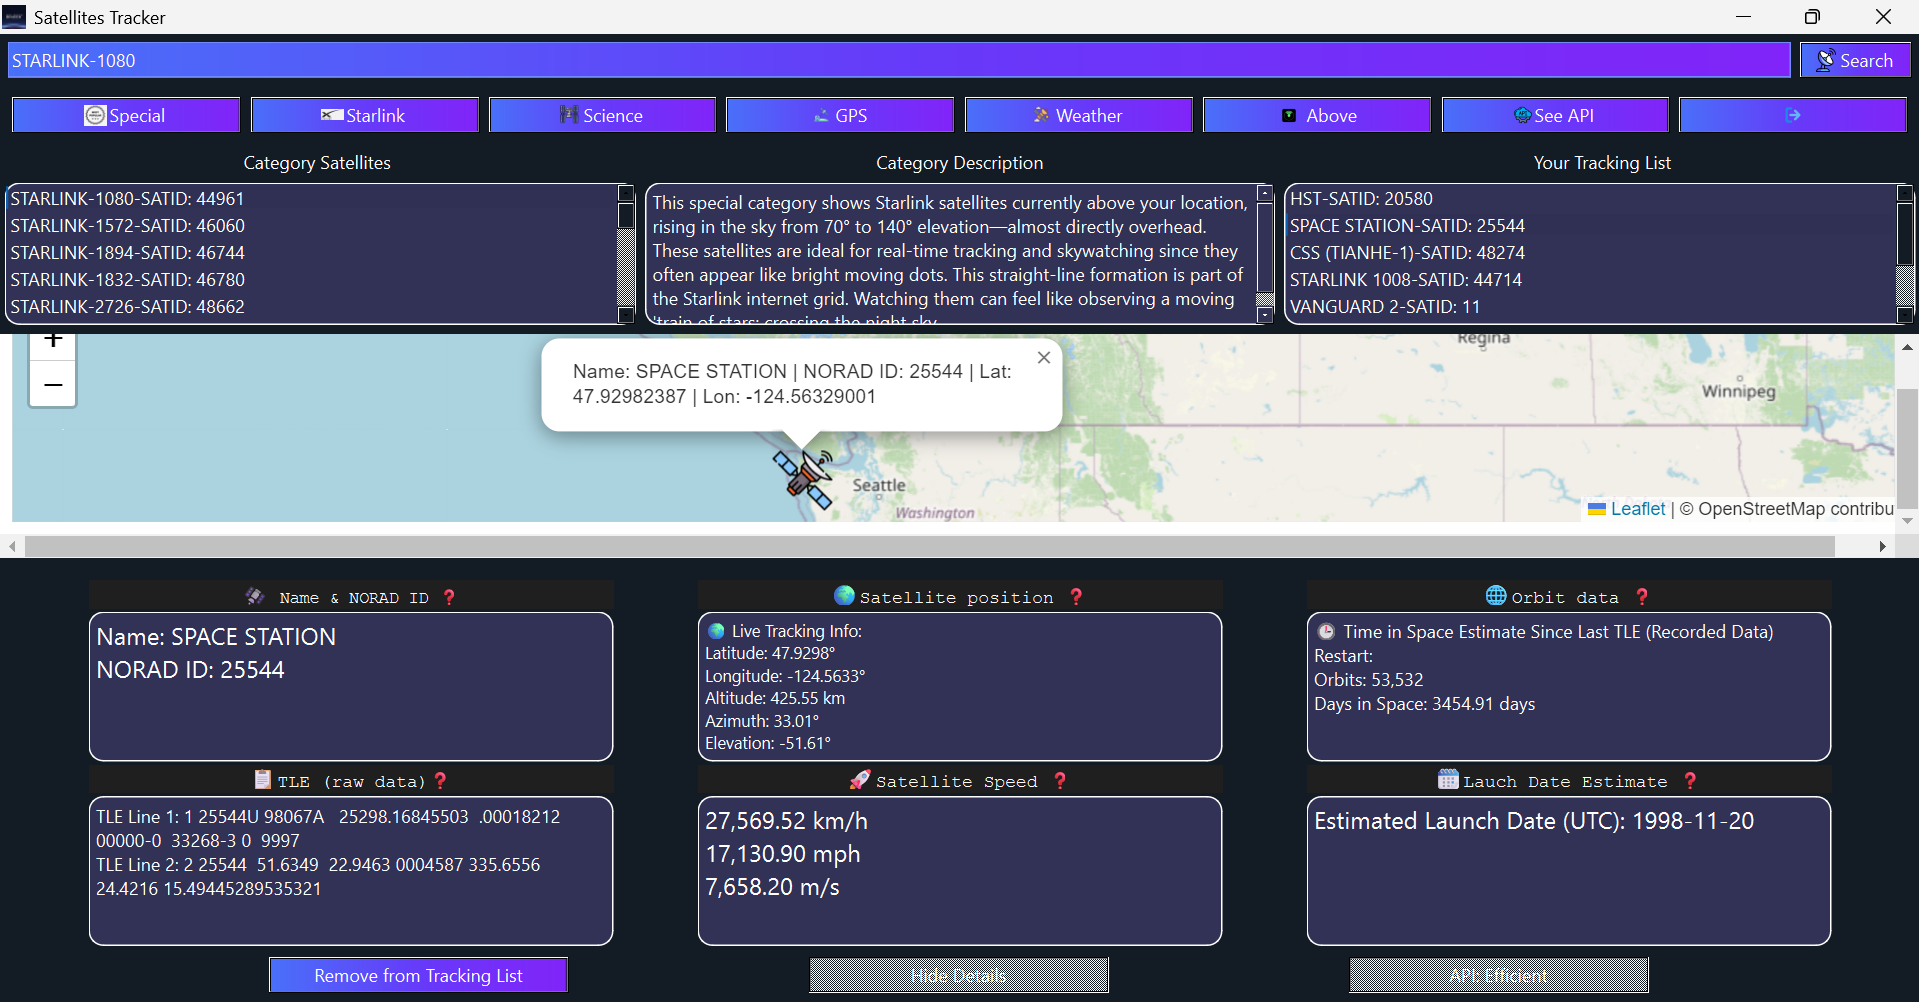The image size is (1919, 1002).
Task: Click the Orbits: 53,532 value
Action: pos(1368,680)
